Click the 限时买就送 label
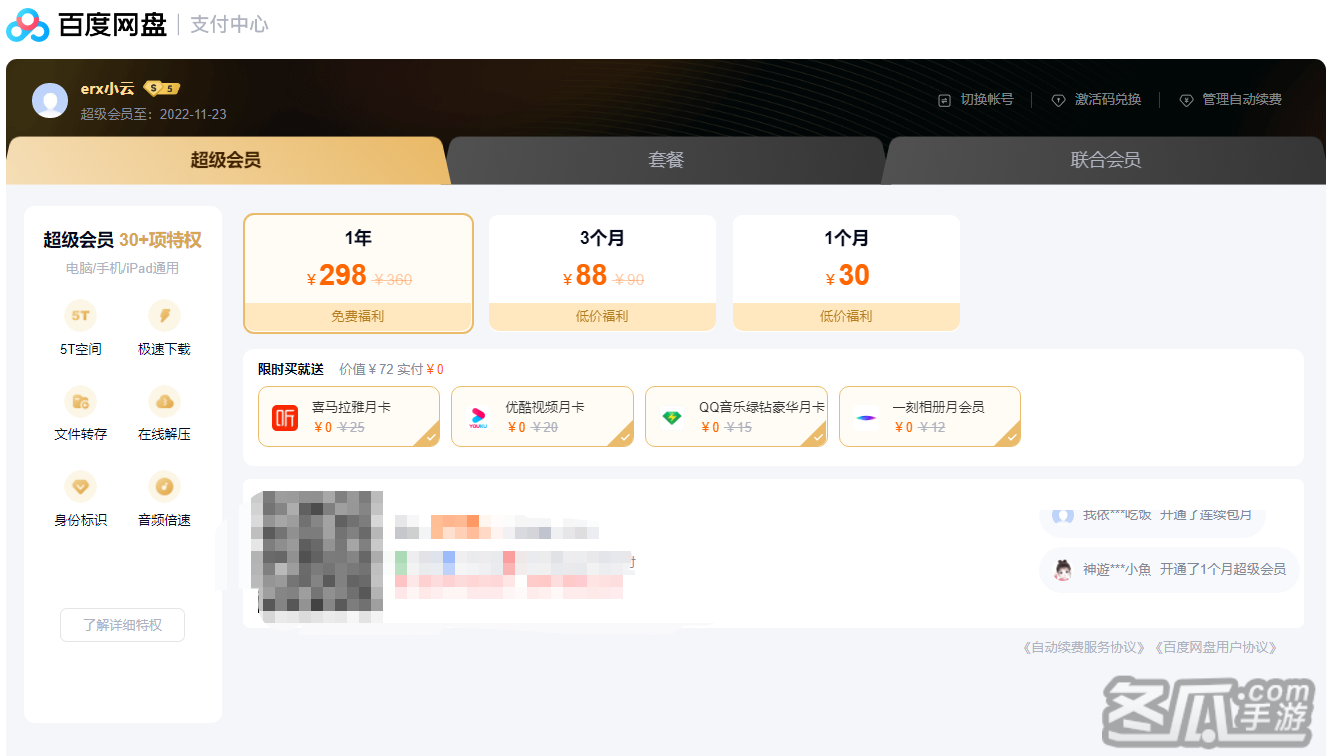Viewport: 1342px width, 756px height. [291, 369]
